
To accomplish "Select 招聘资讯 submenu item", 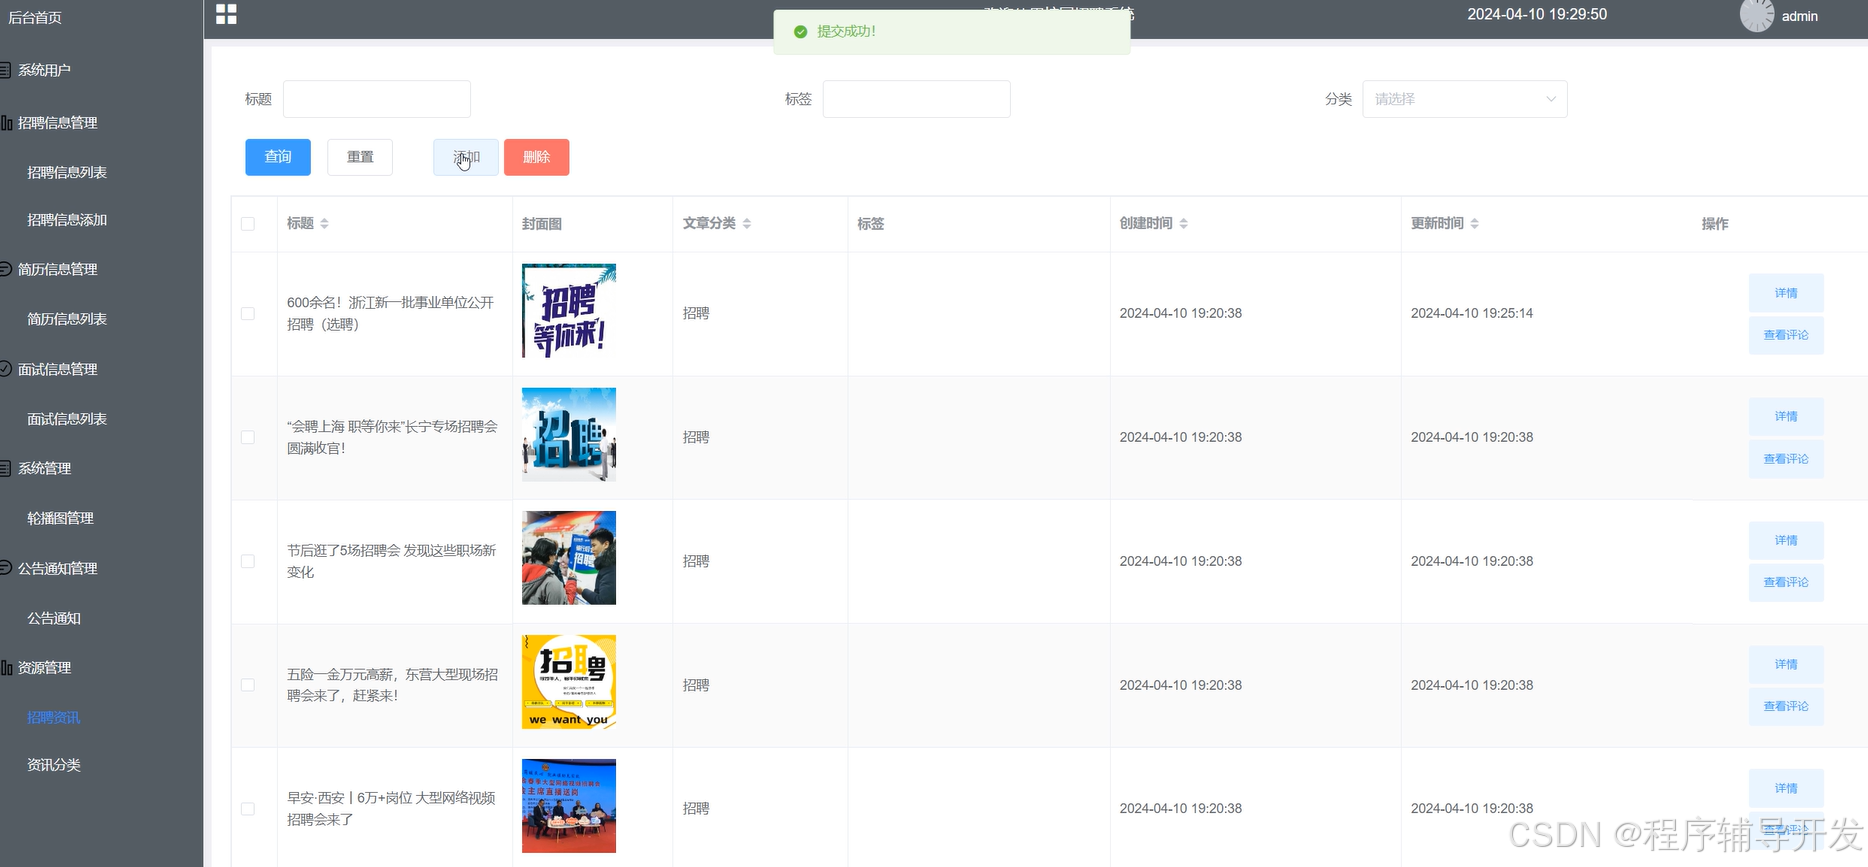I will point(53,717).
